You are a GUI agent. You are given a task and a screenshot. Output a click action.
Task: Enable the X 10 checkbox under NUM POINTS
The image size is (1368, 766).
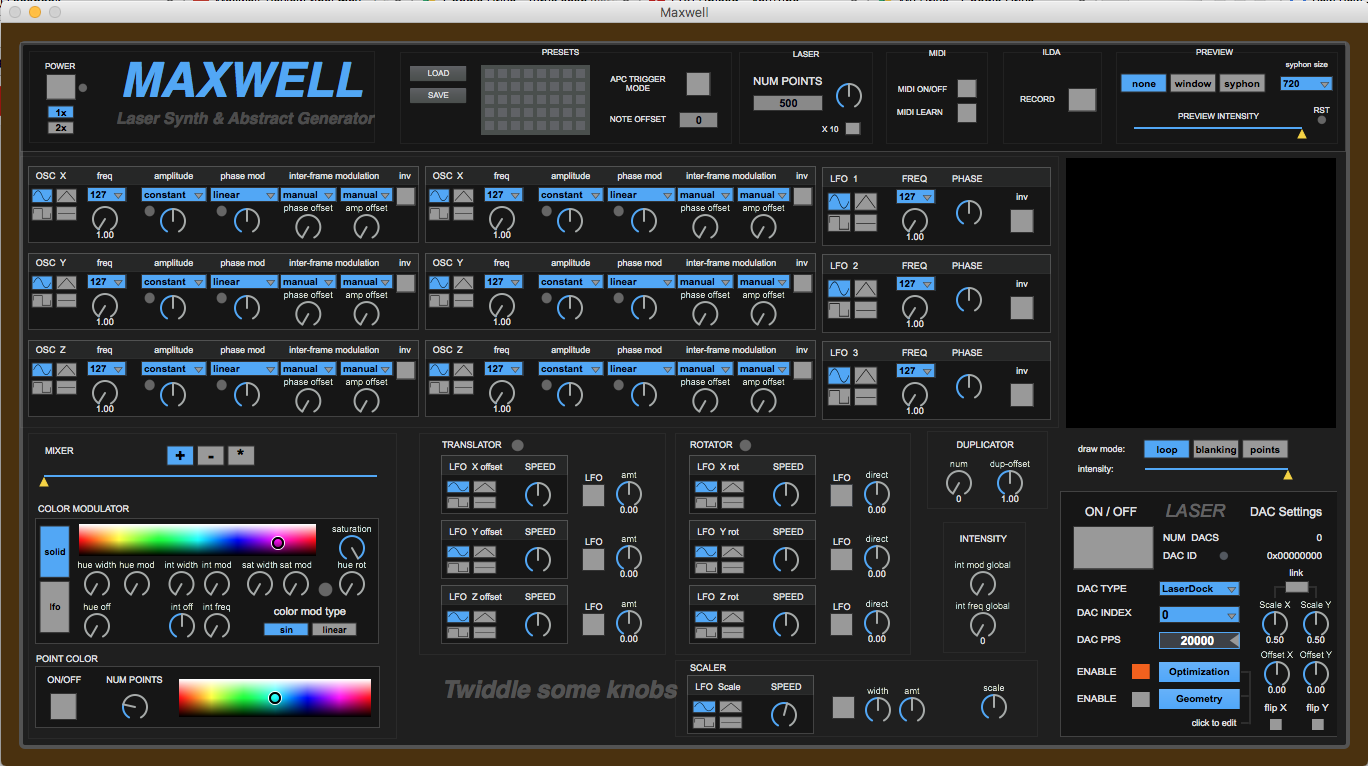point(852,128)
